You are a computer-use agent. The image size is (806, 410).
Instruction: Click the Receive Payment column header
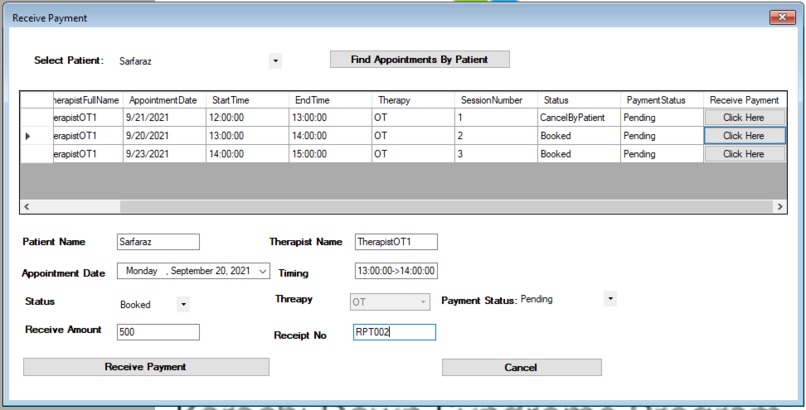[x=744, y=100]
